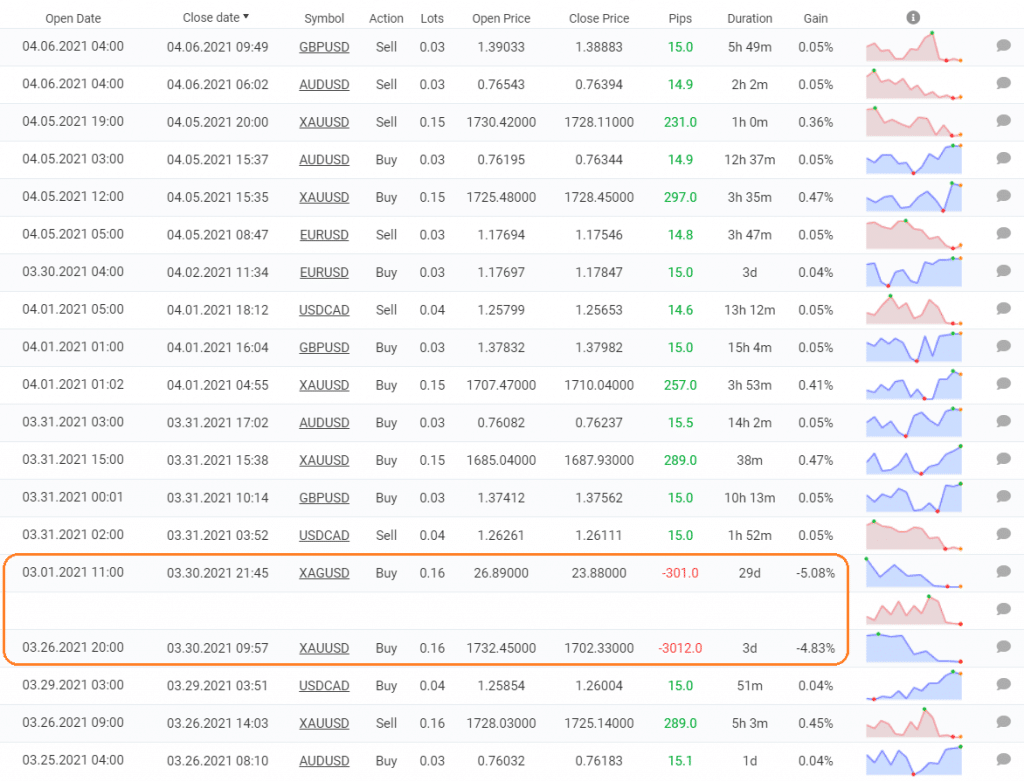Image resolution: width=1024 pixels, height=782 pixels.
Task: Click the info icon in the table header
Action: tap(913, 17)
